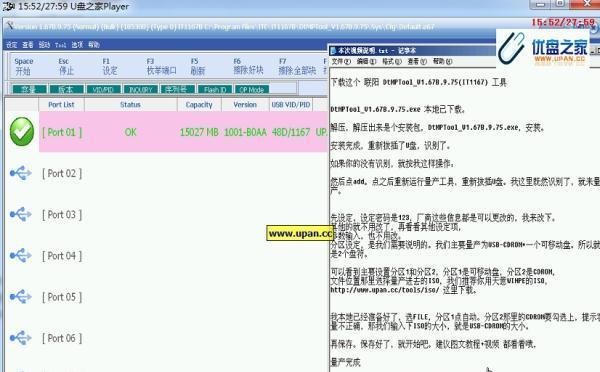This screenshot has height=372, width=600.
Task: Select the Port 01 row in list
Action: pyautogui.click(x=184, y=132)
